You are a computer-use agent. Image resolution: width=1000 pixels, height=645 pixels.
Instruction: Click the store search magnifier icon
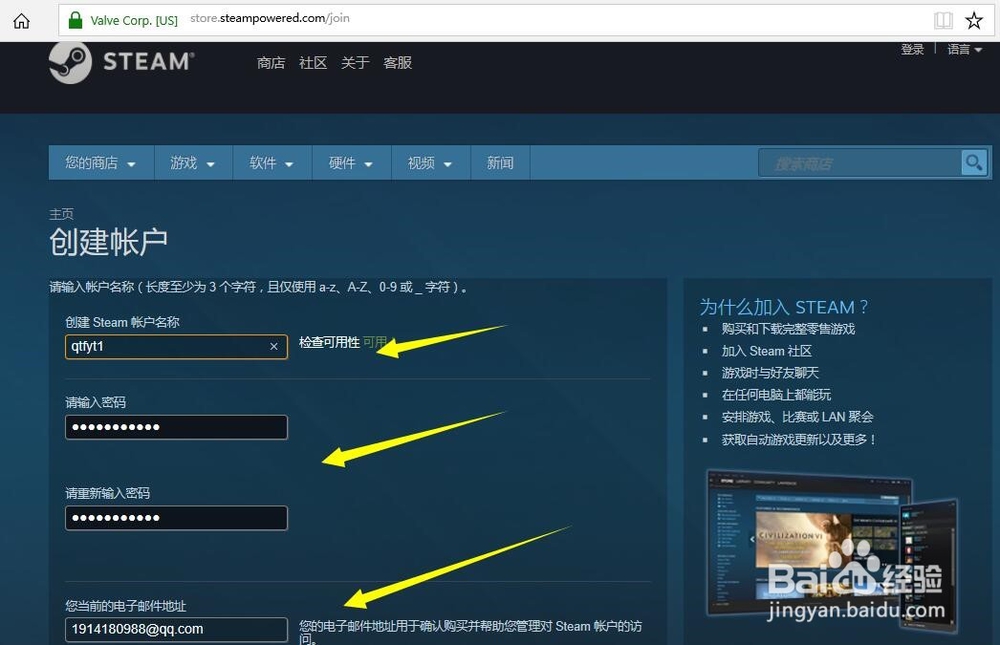click(x=974, y=163)
